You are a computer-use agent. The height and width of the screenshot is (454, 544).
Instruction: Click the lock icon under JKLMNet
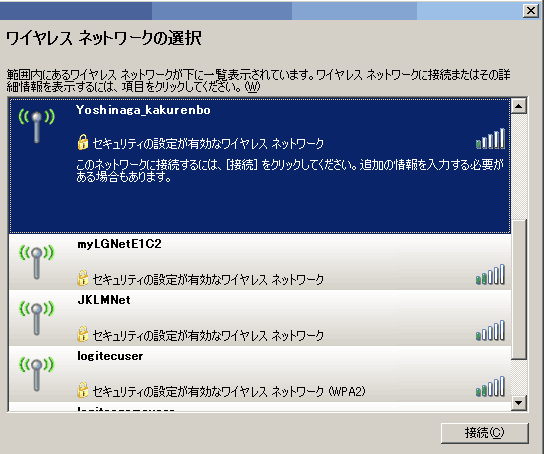click(x=83, y=334)
